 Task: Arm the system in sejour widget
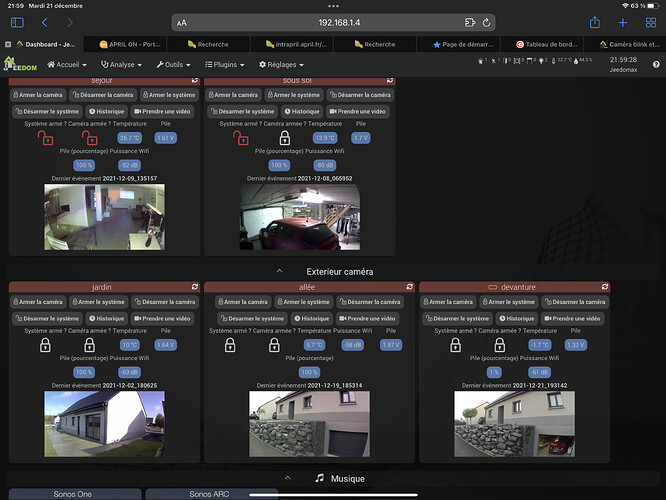[169, 95]
